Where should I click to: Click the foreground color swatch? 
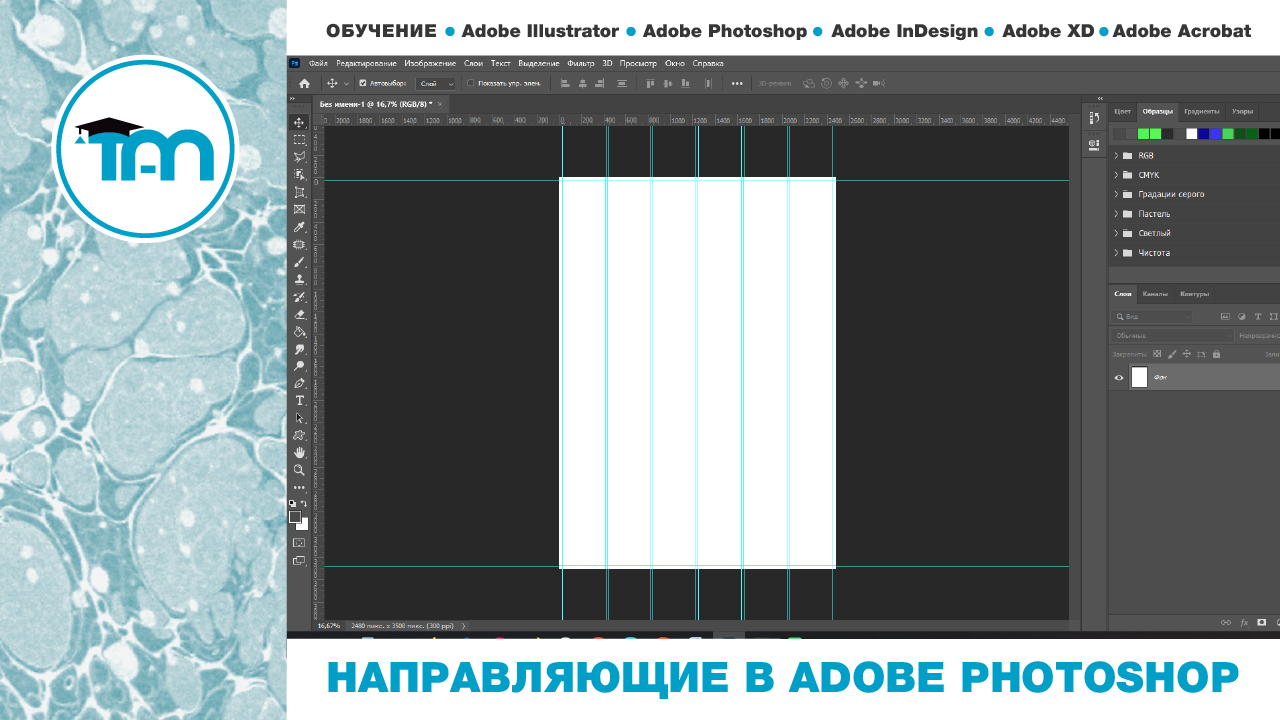[x=294, y=517]
